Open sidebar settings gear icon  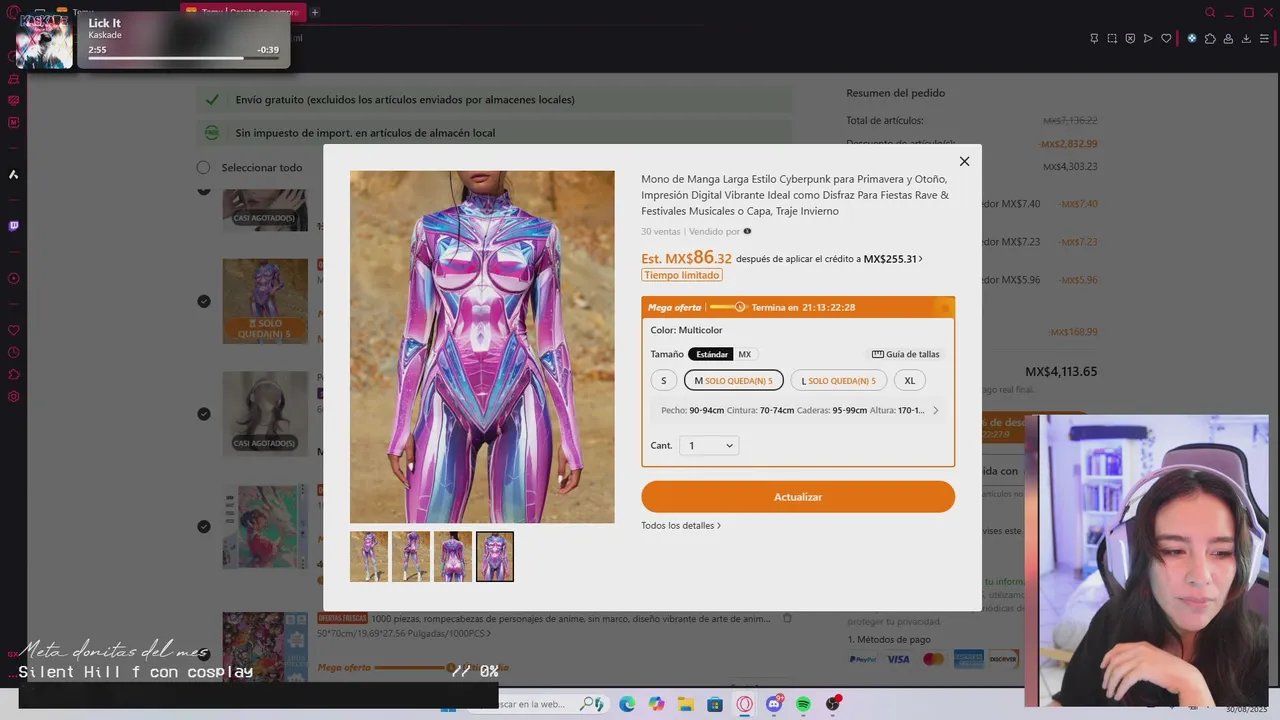[13, 396]
